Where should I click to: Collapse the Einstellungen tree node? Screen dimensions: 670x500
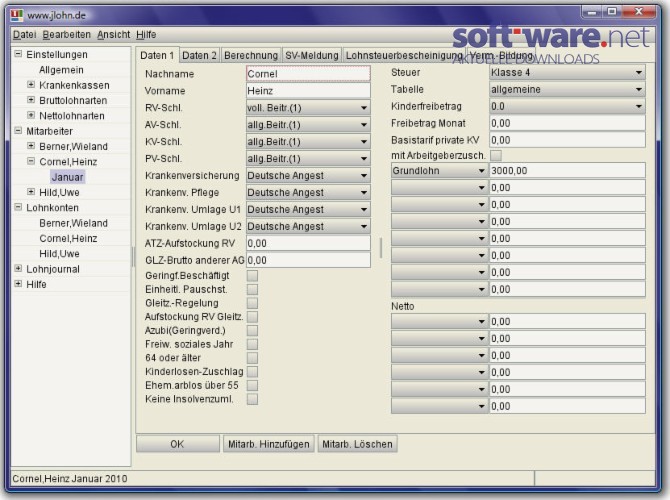pos(18,54)
